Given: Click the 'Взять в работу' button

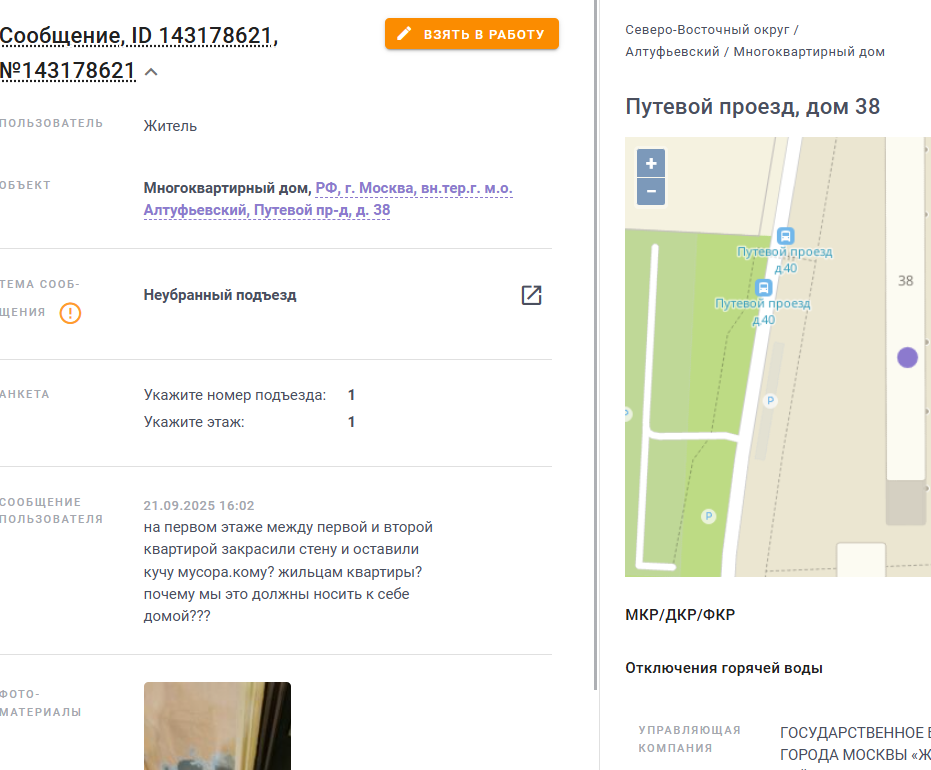Looking at the screenshot, I should click(x=471, y=34).
